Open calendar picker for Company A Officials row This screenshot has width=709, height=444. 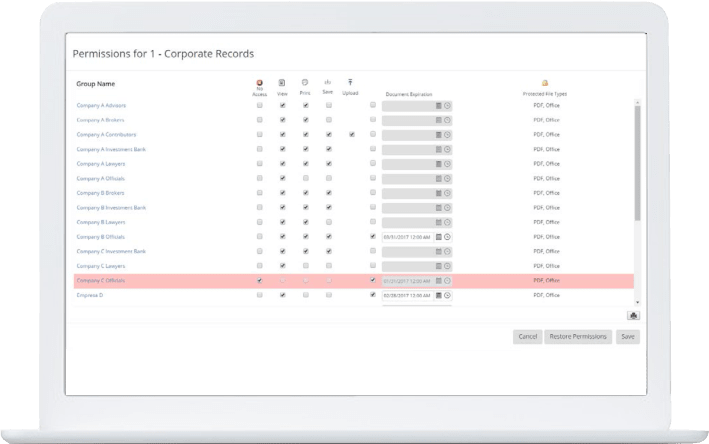point(438,179)
